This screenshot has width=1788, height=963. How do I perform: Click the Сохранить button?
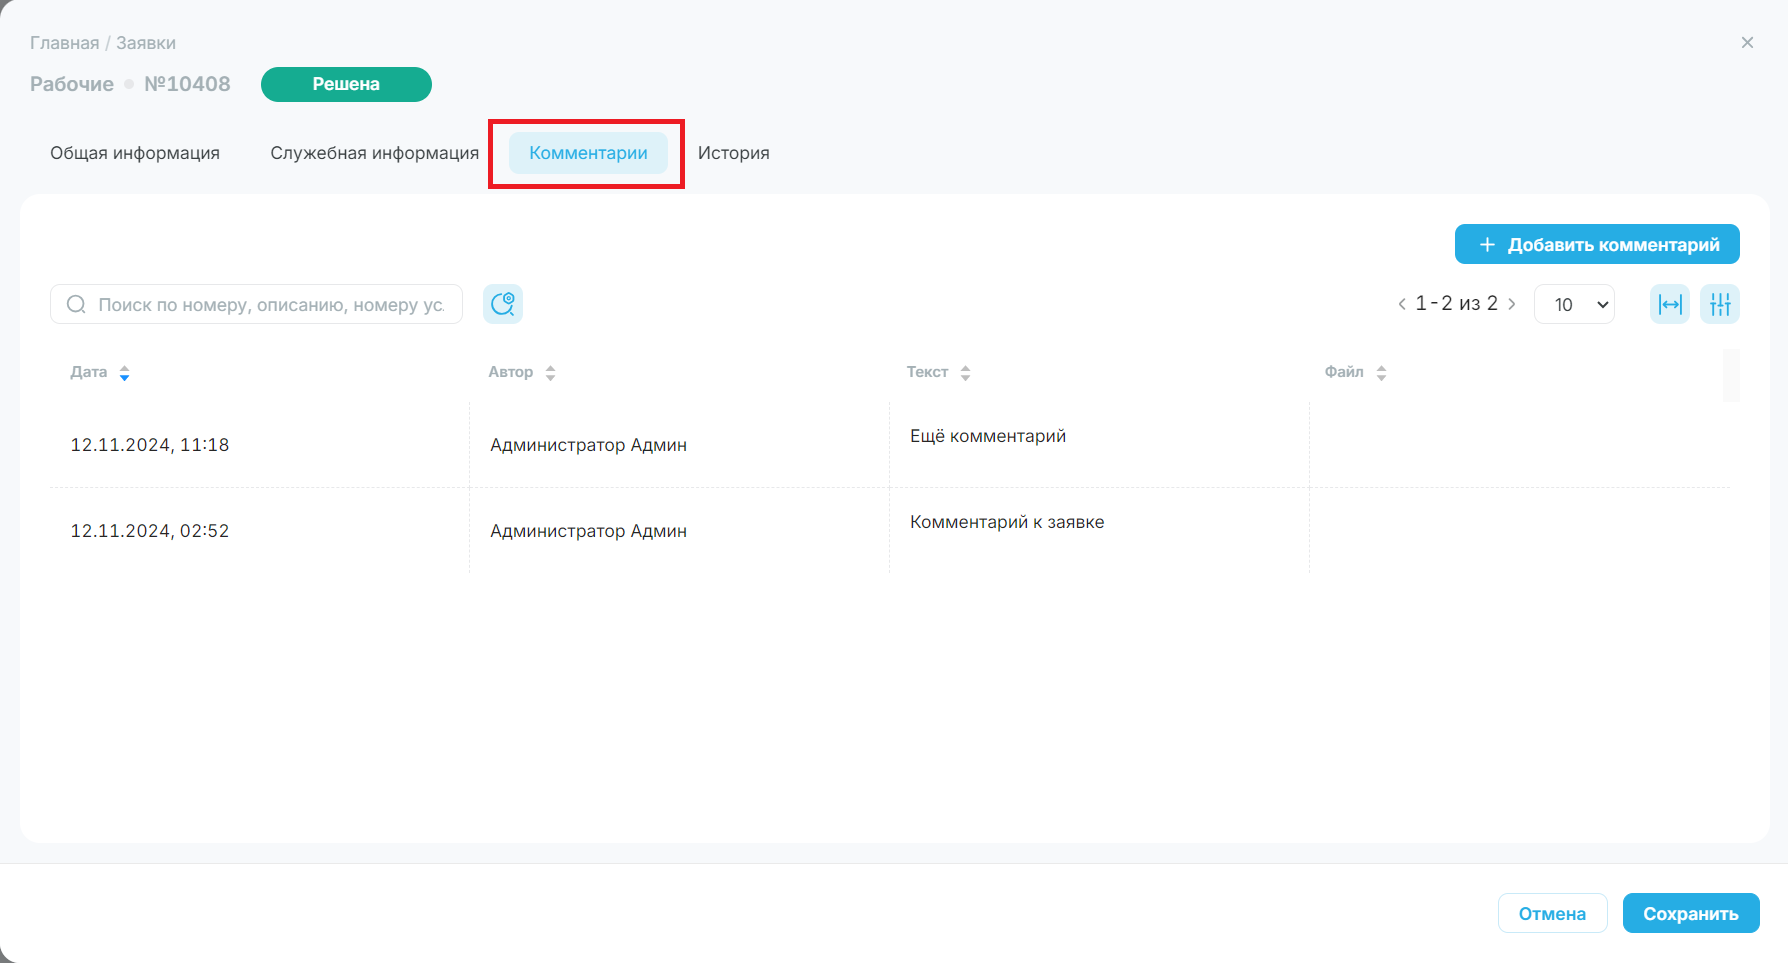(x=1691, y=913)
